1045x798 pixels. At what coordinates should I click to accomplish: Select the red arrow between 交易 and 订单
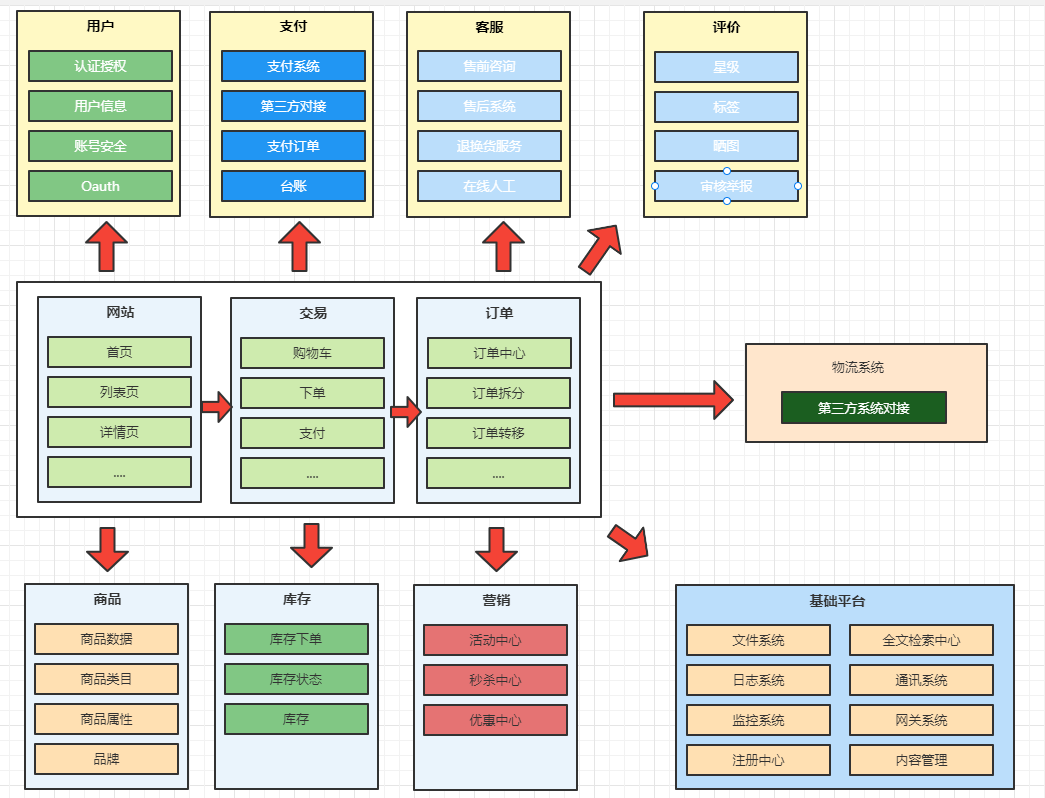406,411
